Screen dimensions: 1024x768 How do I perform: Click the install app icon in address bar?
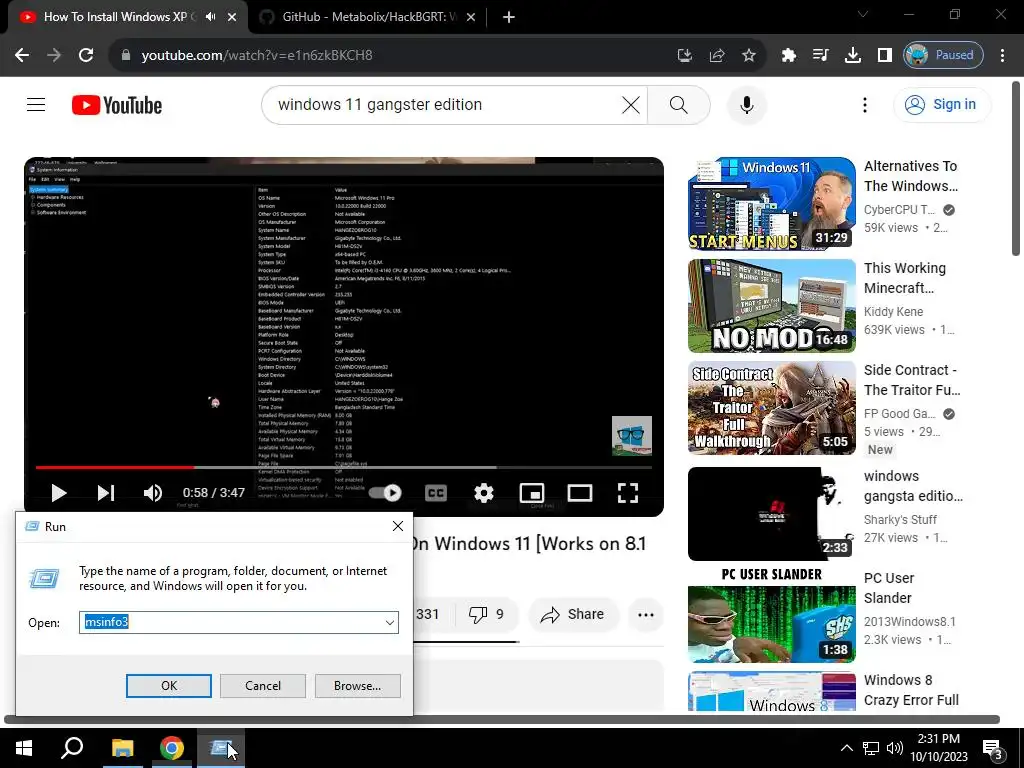pyautogui.click(x=684, y=56)
